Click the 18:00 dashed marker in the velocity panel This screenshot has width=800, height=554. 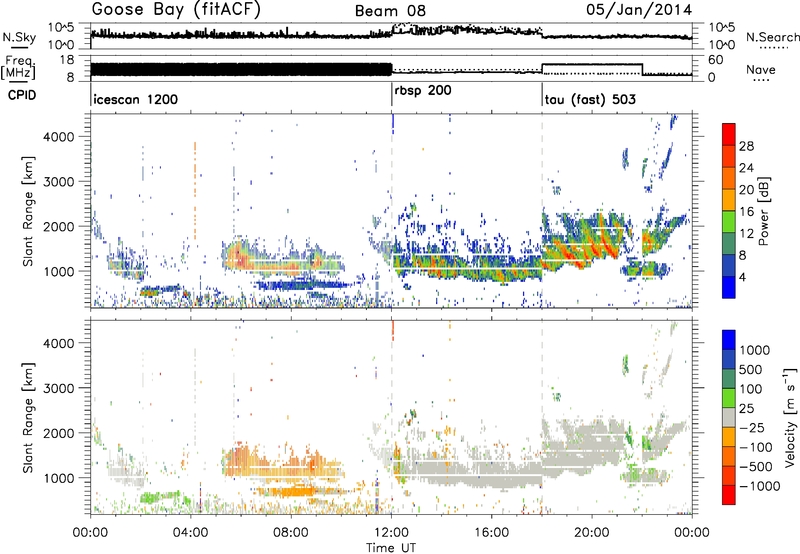[x=542, y=417]
